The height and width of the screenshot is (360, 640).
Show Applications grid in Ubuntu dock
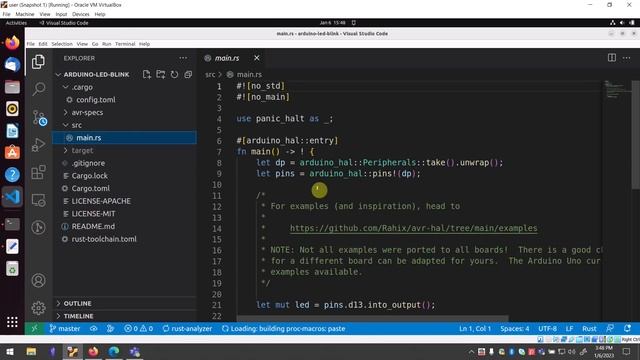(x=12, y=322)
